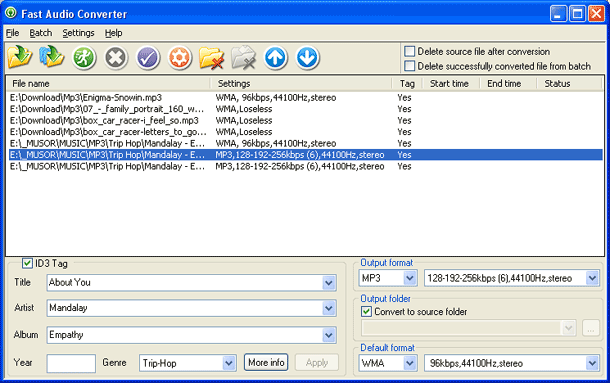
Task: Click the Status column header
Action: pos(569,83)
